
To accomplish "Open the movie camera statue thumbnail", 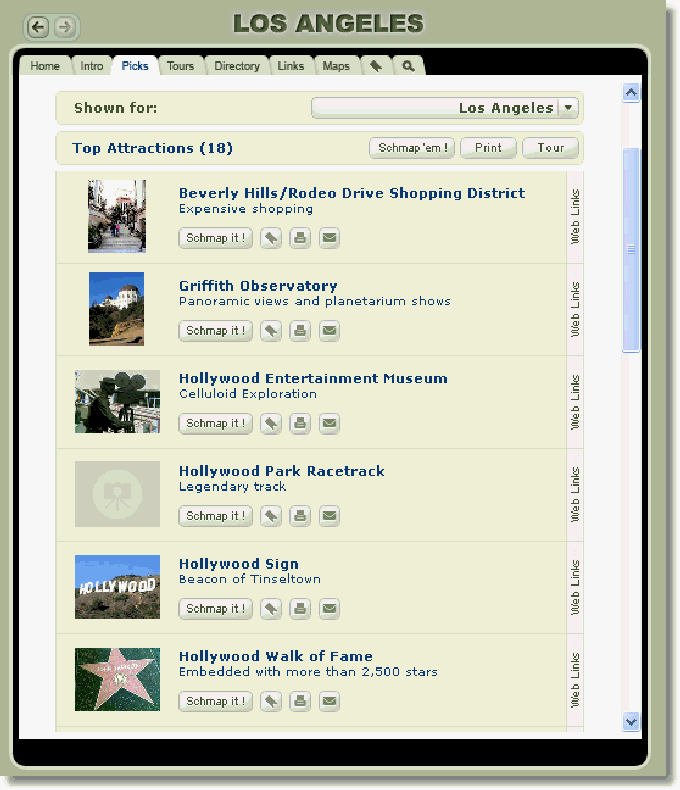I will [x=117, y=402].
